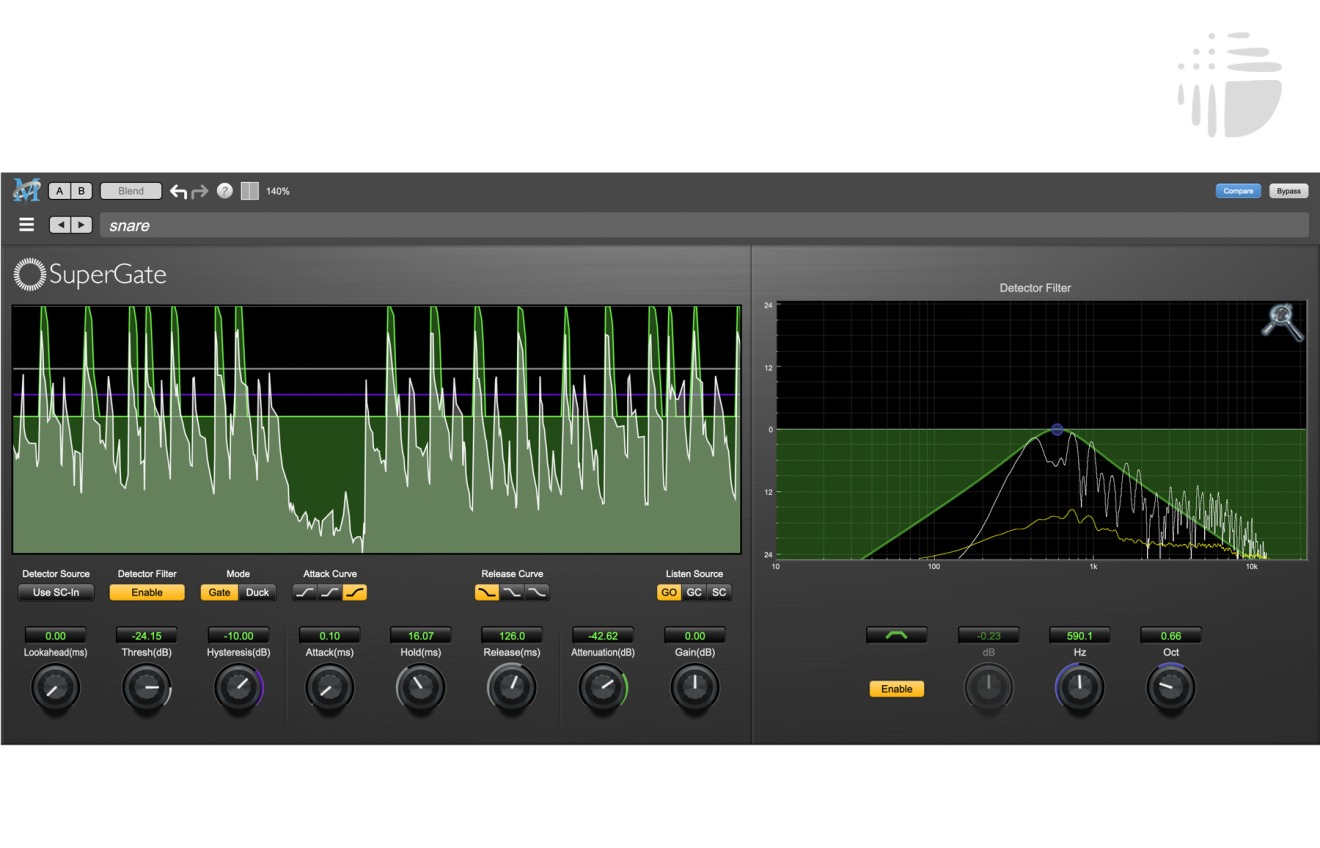Click the Lookahead(ms) knob

click(56, 688)
